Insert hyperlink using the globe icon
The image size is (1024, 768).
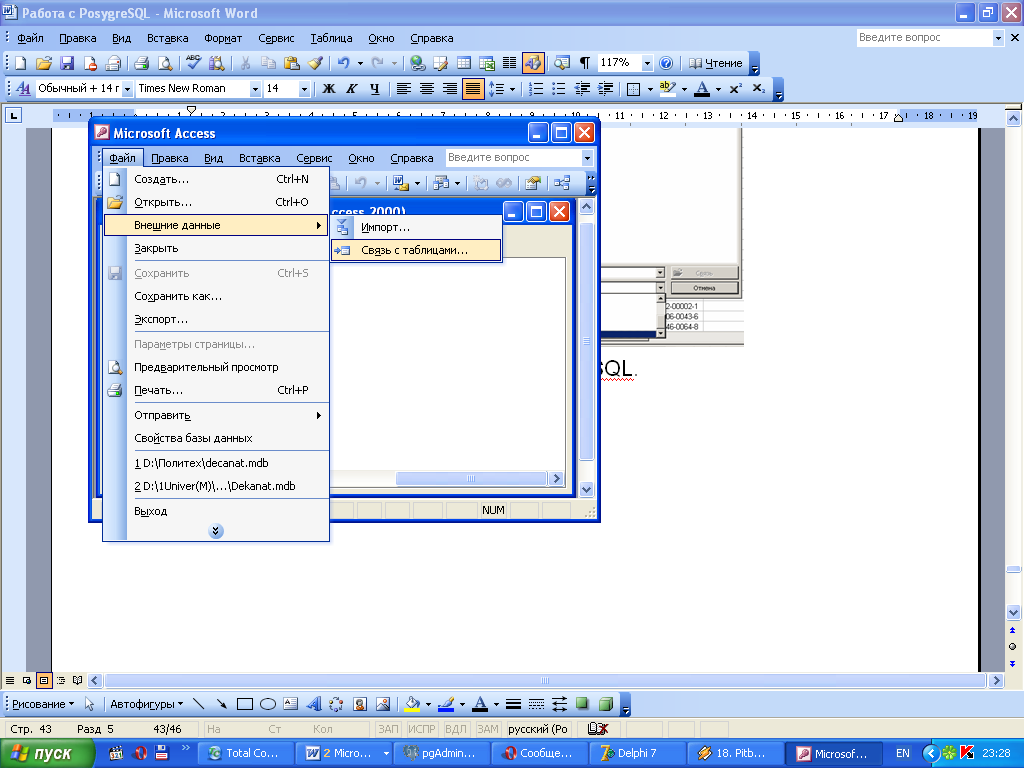pos(417,63)
